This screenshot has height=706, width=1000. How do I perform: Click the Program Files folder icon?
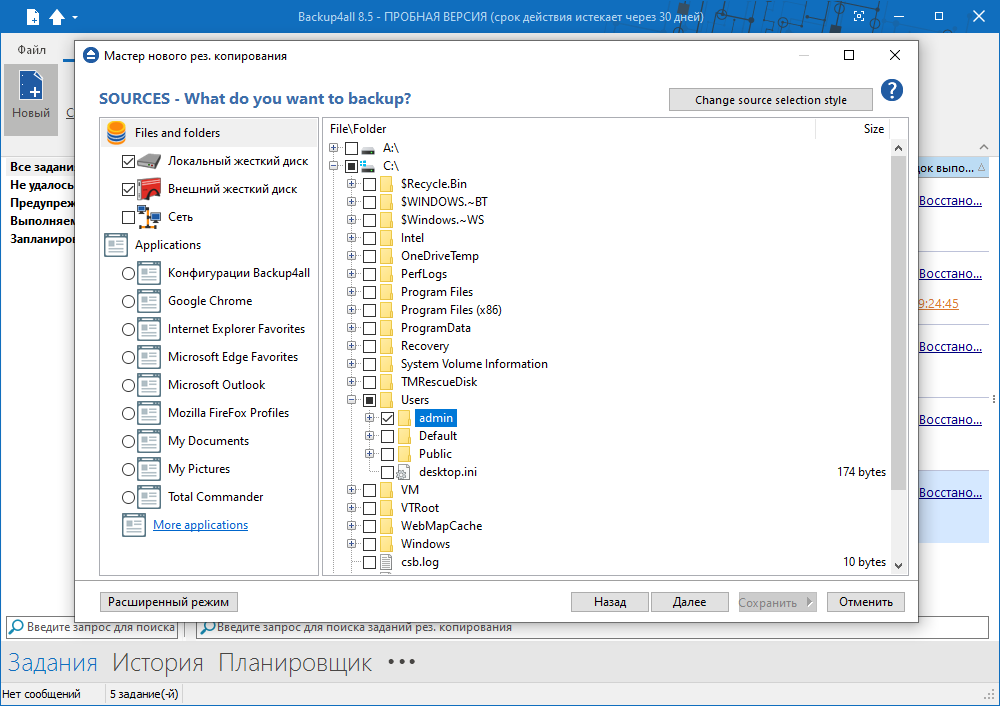[x=386, y=292]
